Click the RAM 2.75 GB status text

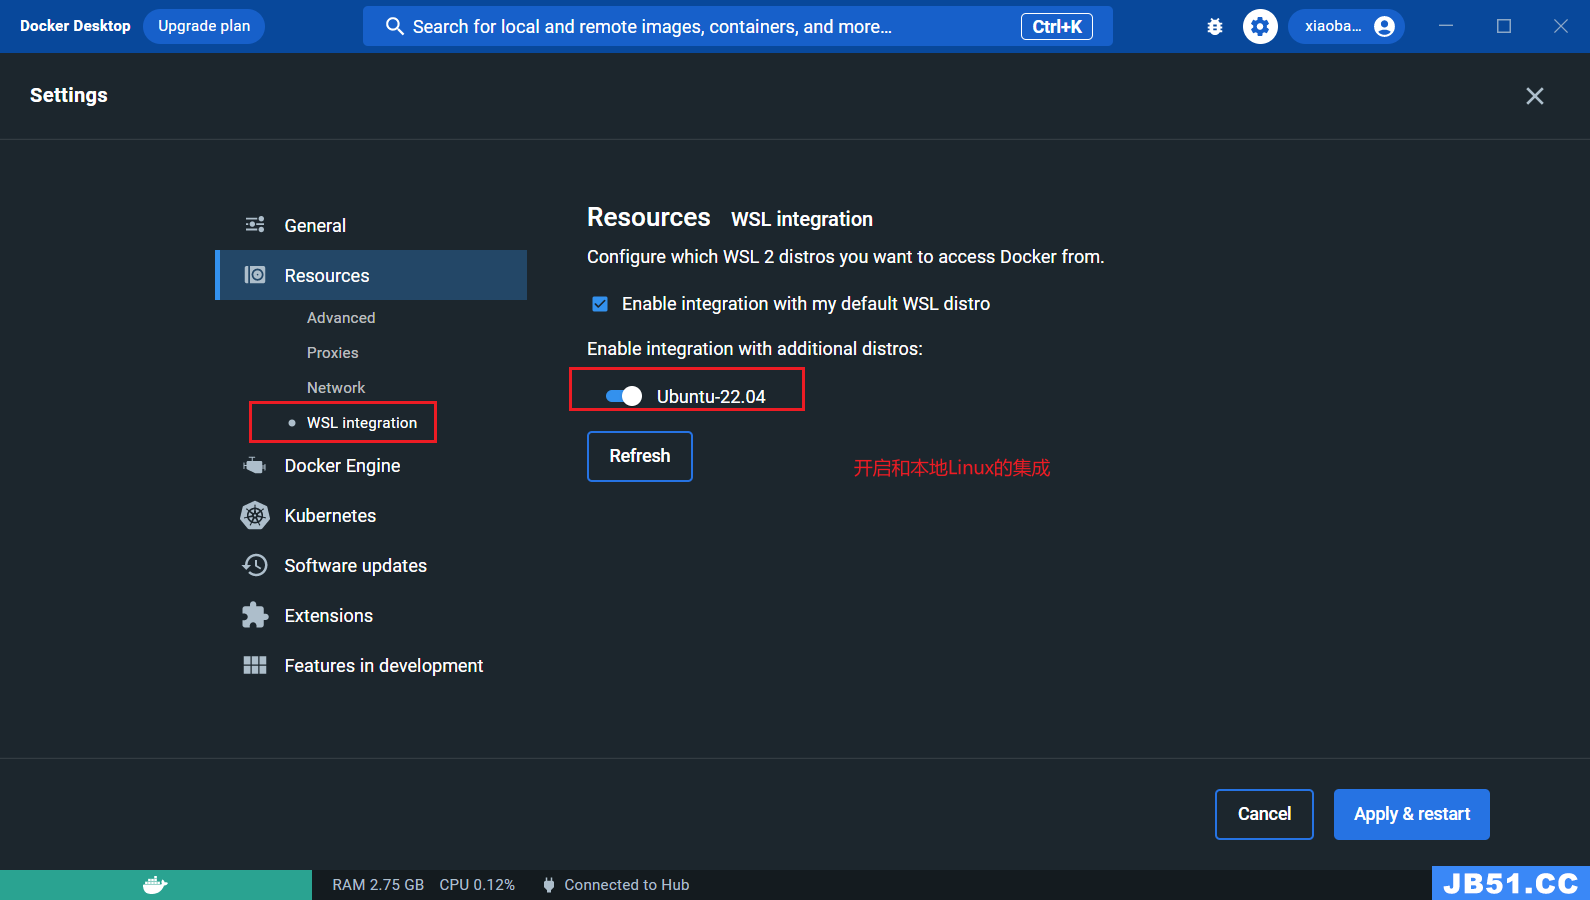click(378, 885)
